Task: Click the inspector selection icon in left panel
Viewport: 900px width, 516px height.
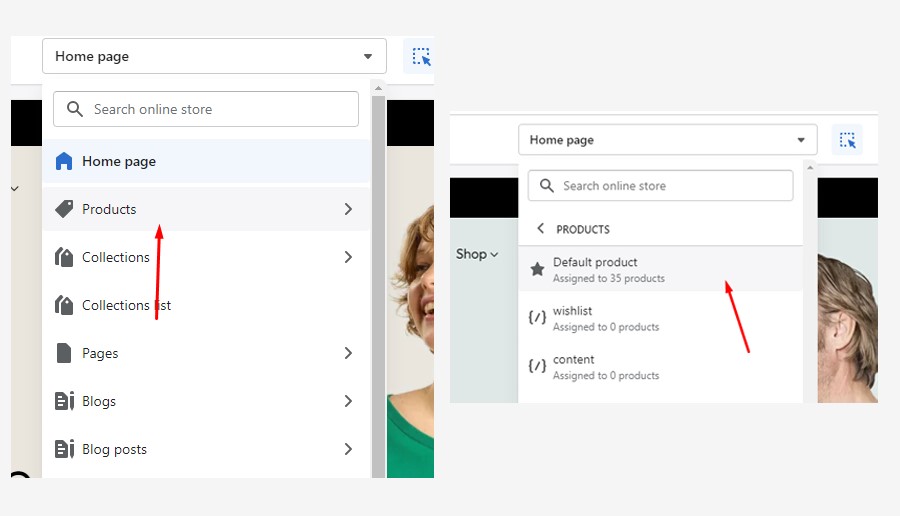Action: click(x=421, y=56)
